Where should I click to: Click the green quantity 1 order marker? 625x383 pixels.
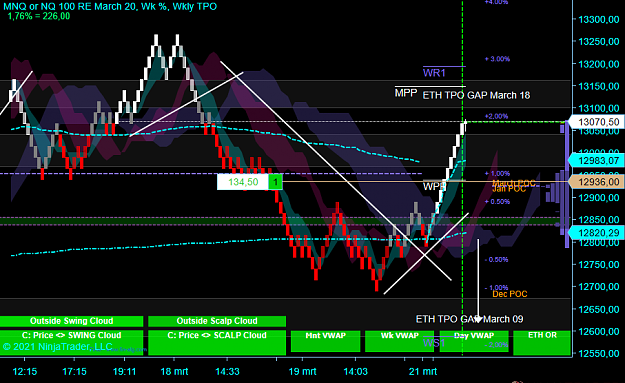[275, 182]
